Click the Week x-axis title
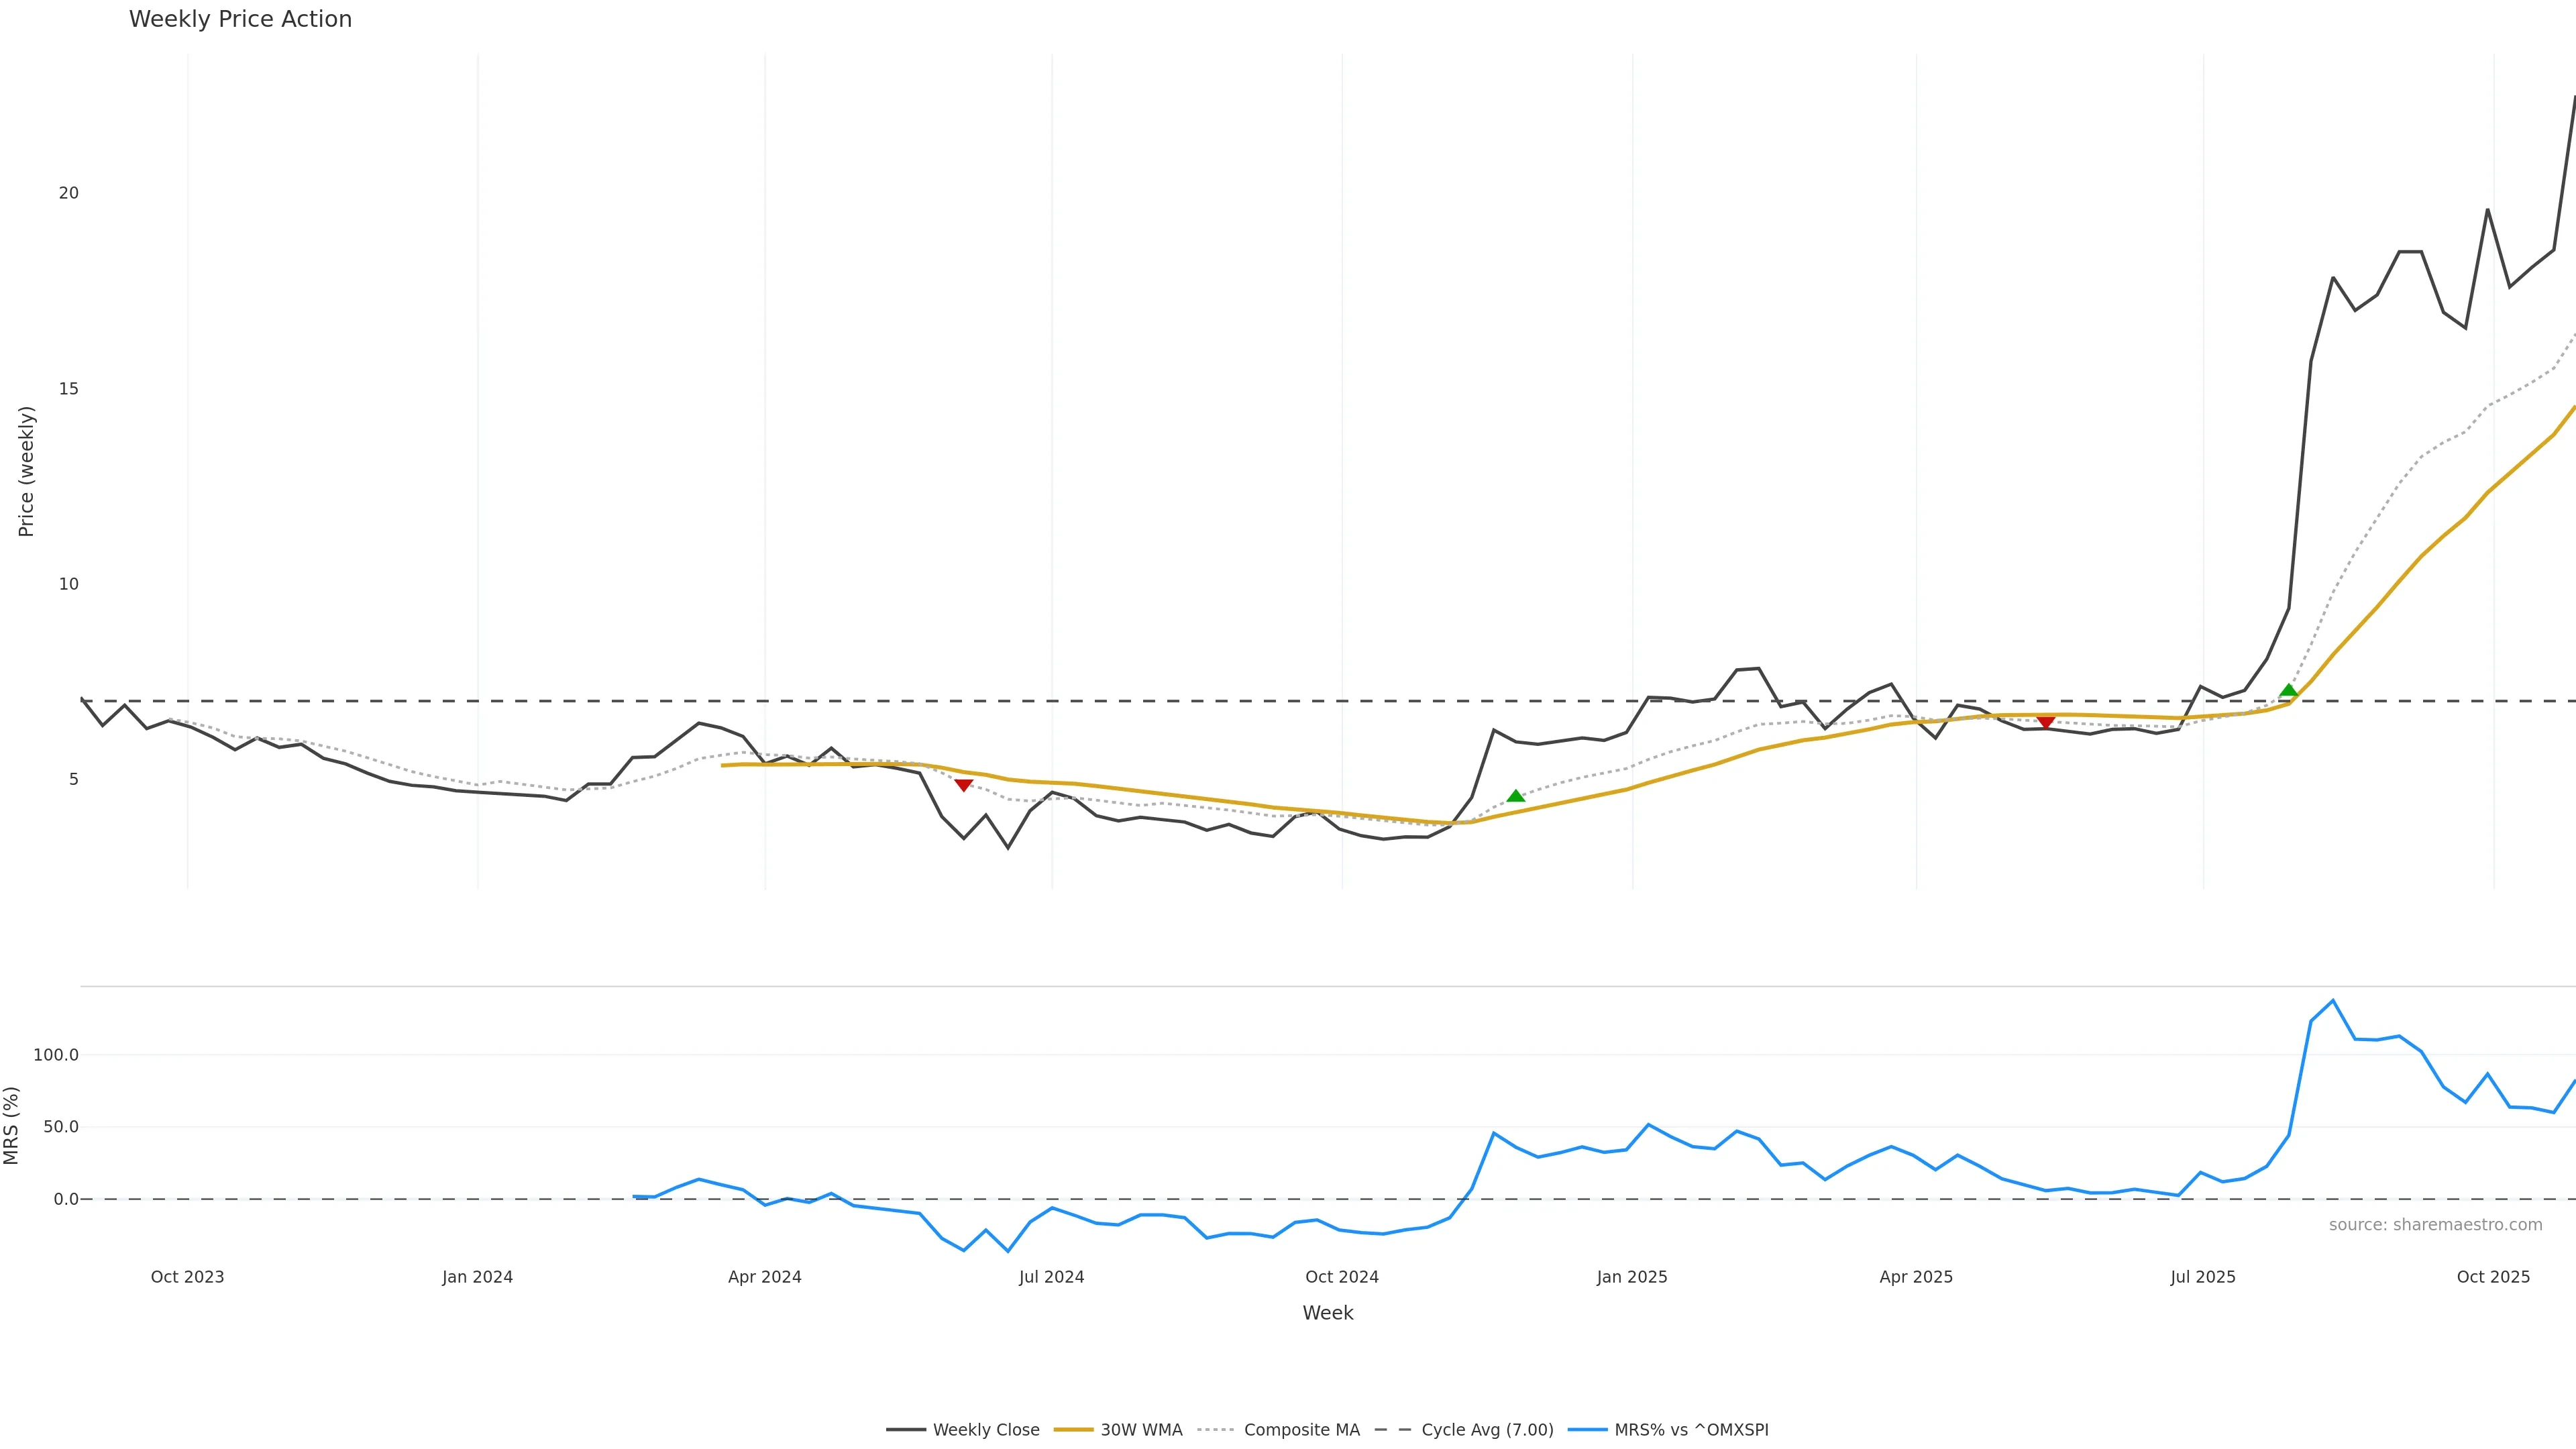 point(1327,1313)
